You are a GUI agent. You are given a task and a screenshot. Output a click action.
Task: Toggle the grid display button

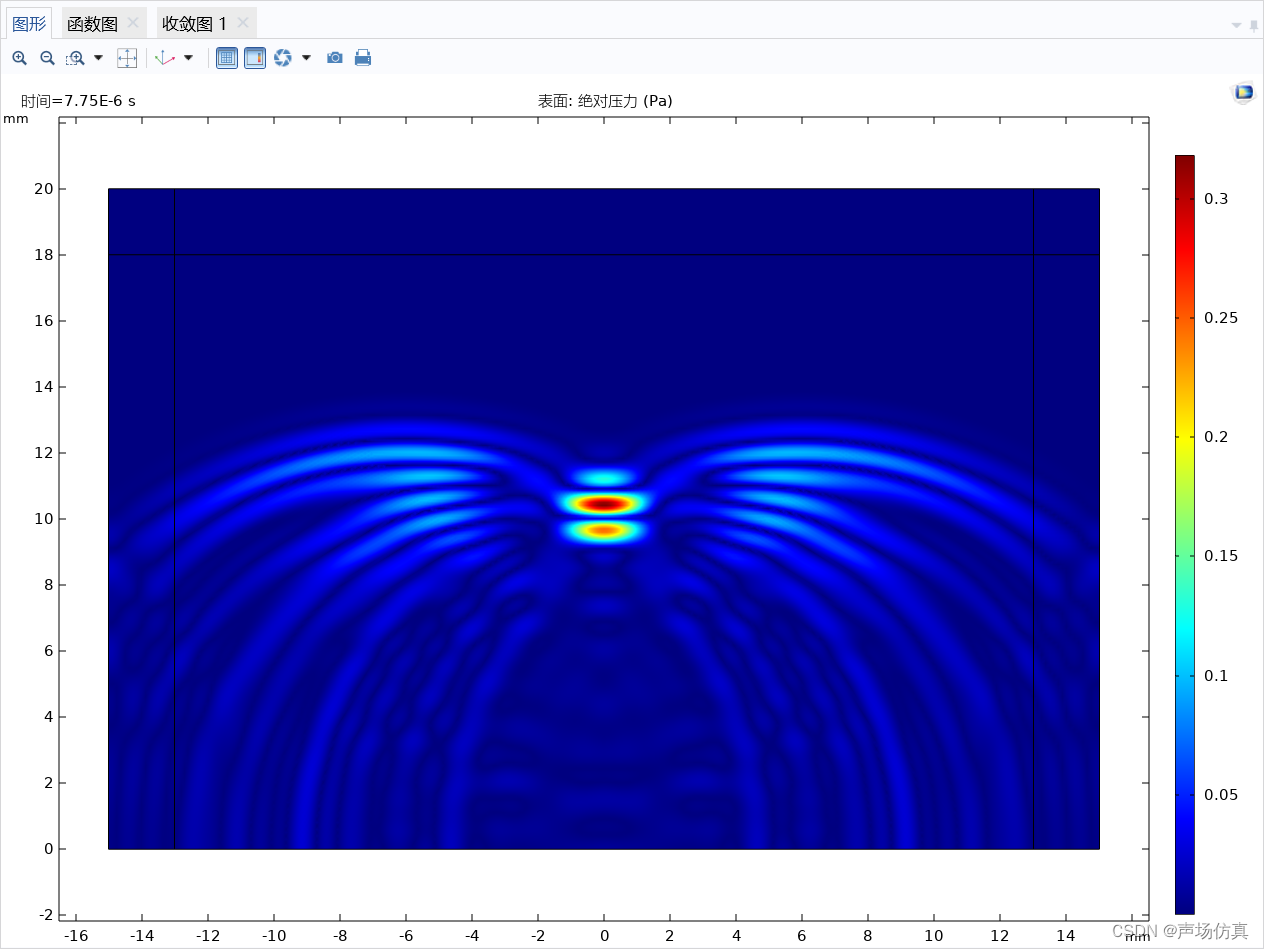(227, 58)
